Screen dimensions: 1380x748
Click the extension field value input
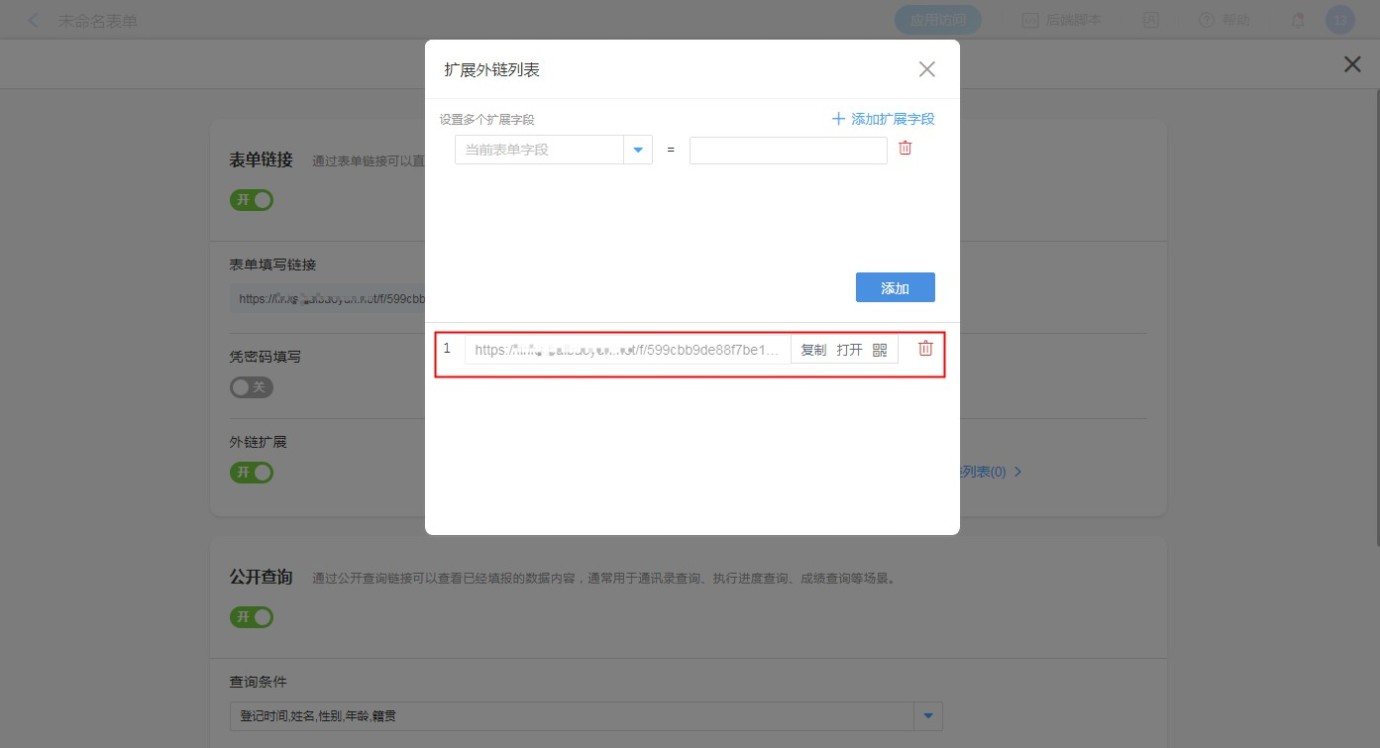[788, 150]
